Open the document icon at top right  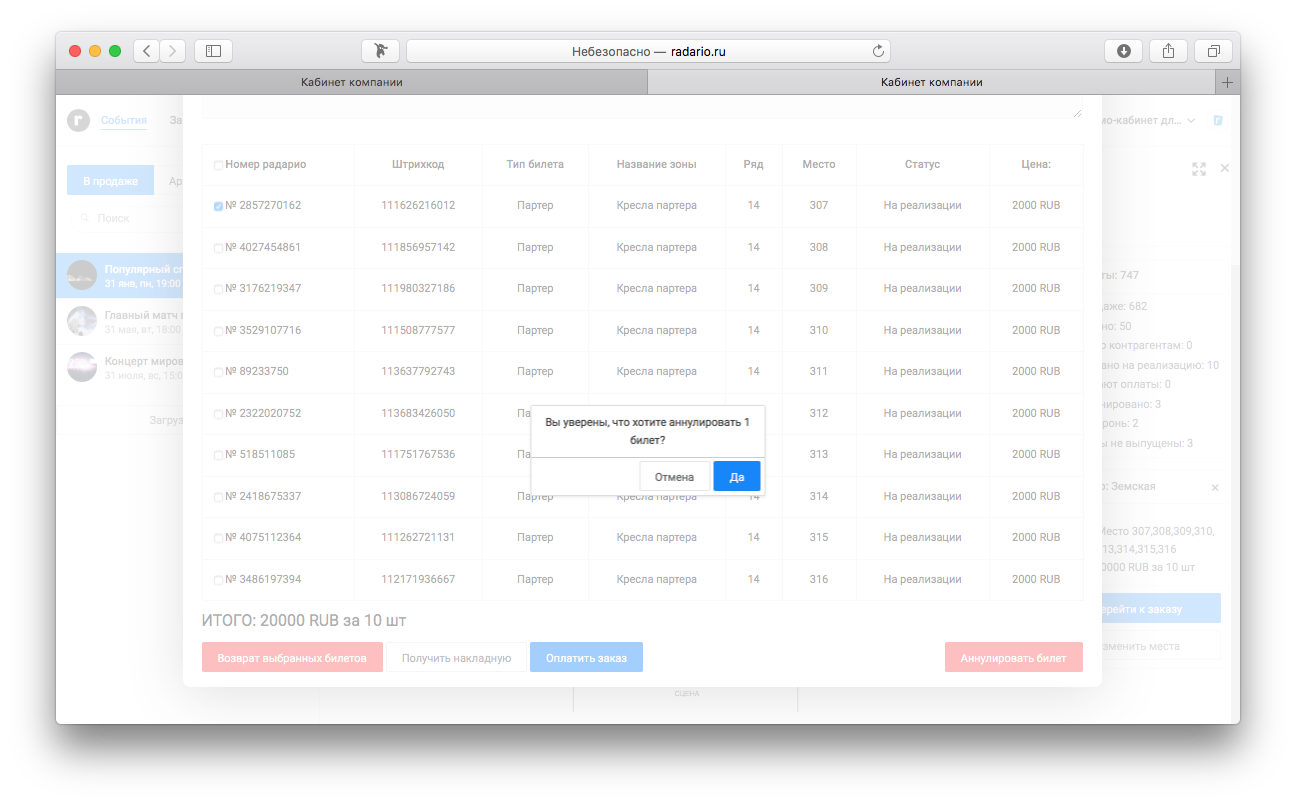click(1218, 120)
